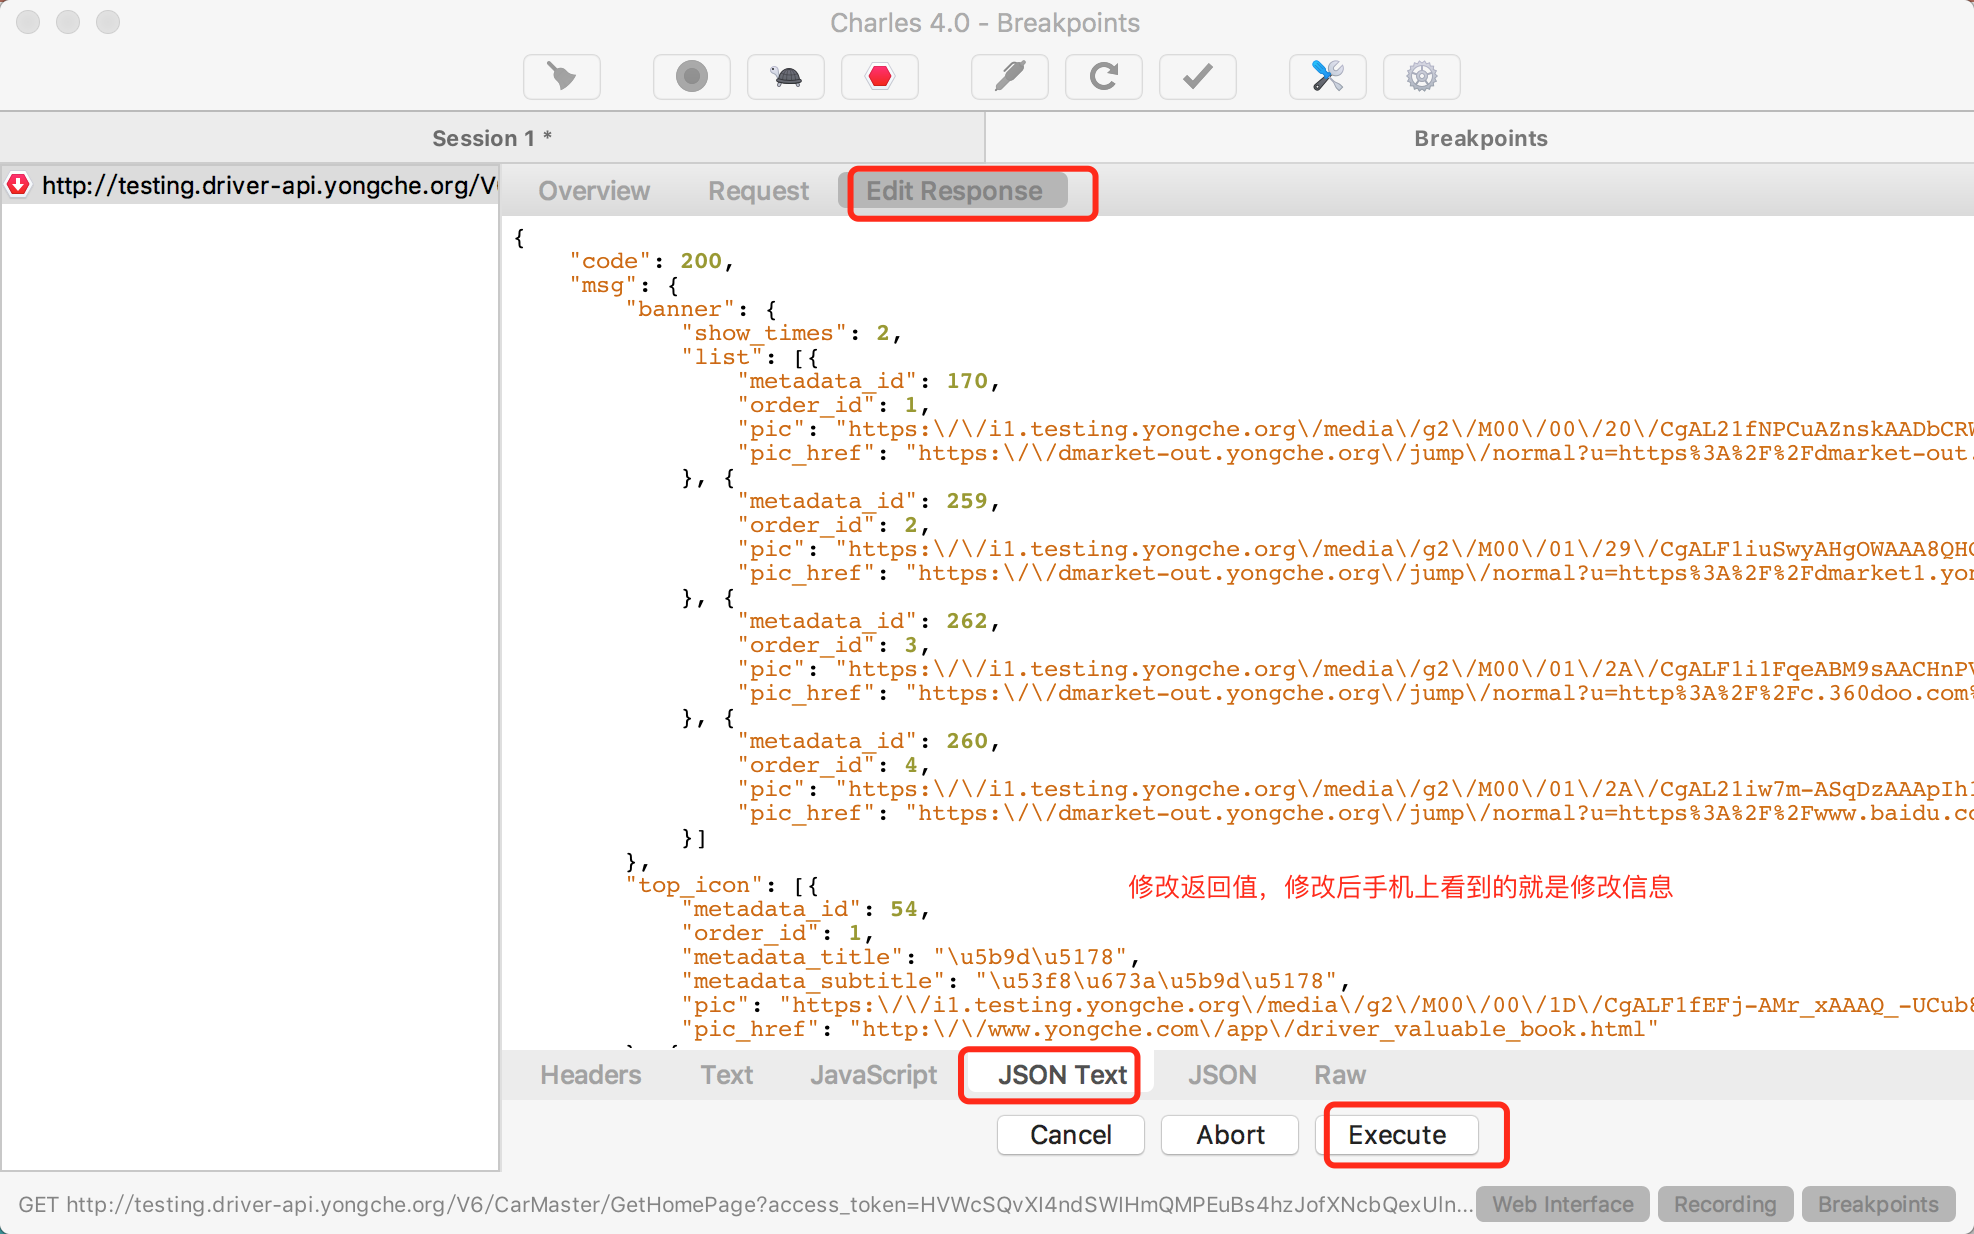Viewport: 1974px width, 1234px height.
Task: Open the Request tab
Action: pos(758,191)
